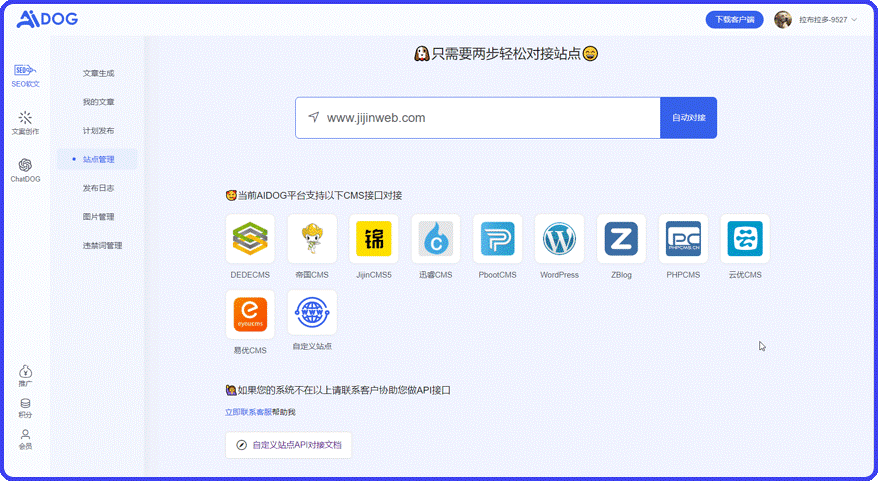Screen dimensions: 878x481
Task: Open the ChatDOG sidebar section
Action: 25,171
